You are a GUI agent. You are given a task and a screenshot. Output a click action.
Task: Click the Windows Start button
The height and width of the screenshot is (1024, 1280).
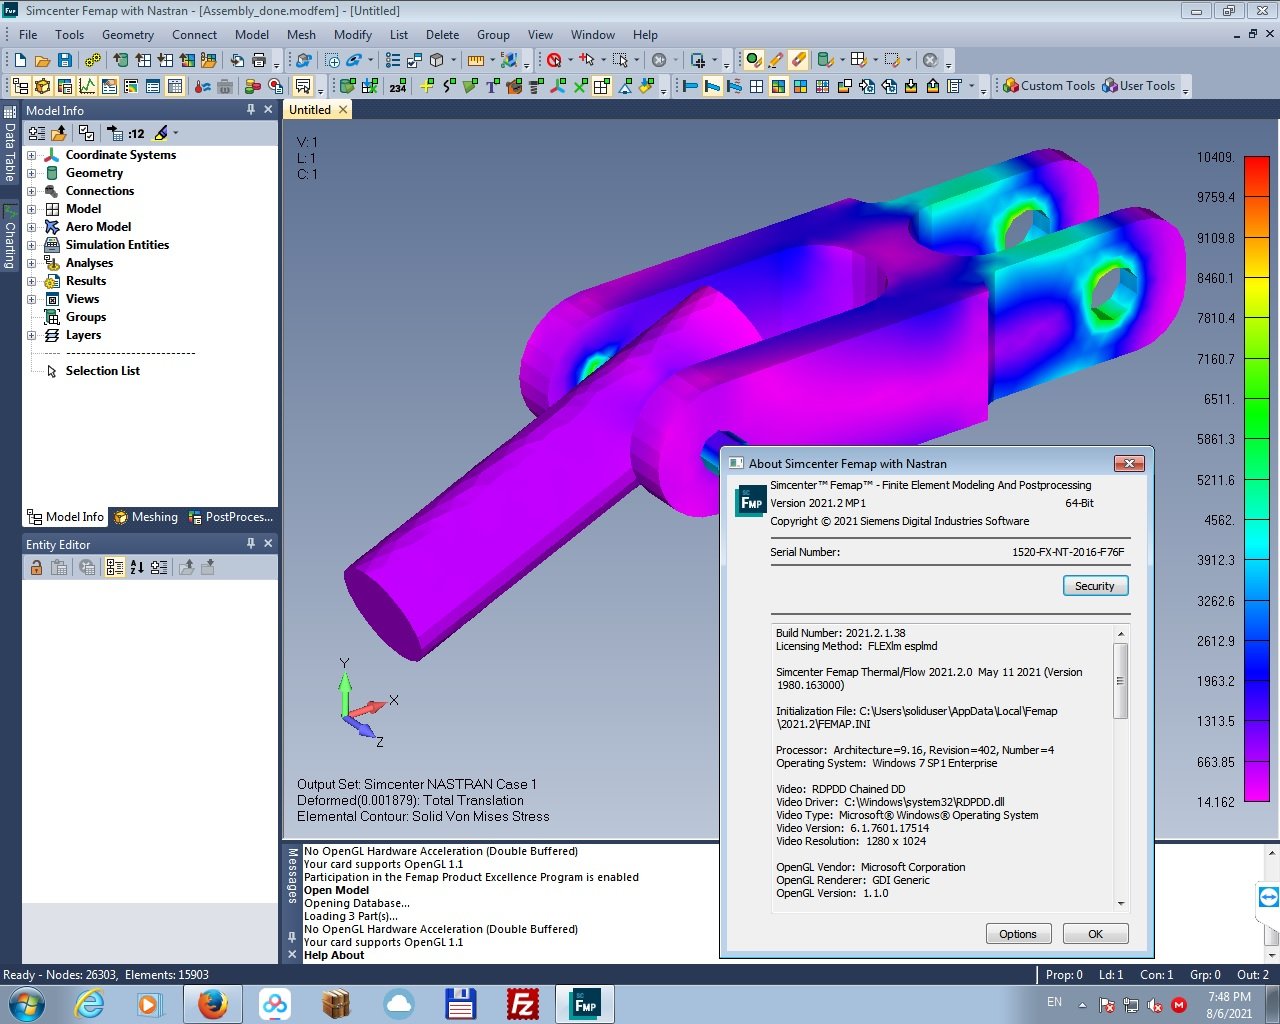[x=26, y=1003]
